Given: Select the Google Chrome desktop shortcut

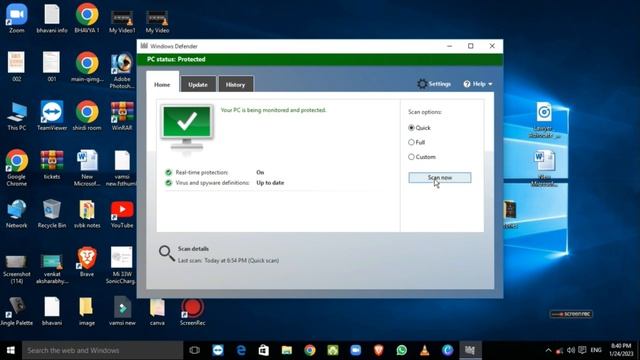Looking at the screenshot, I should coord(17,168).
